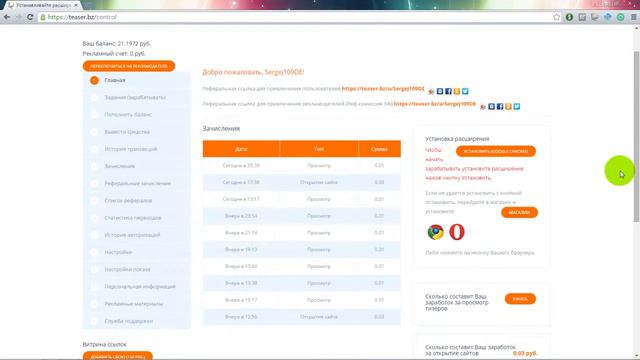Click the Google Chrome browser icon
This screenshot has width=640, height=360.
[x=436, y=232]
